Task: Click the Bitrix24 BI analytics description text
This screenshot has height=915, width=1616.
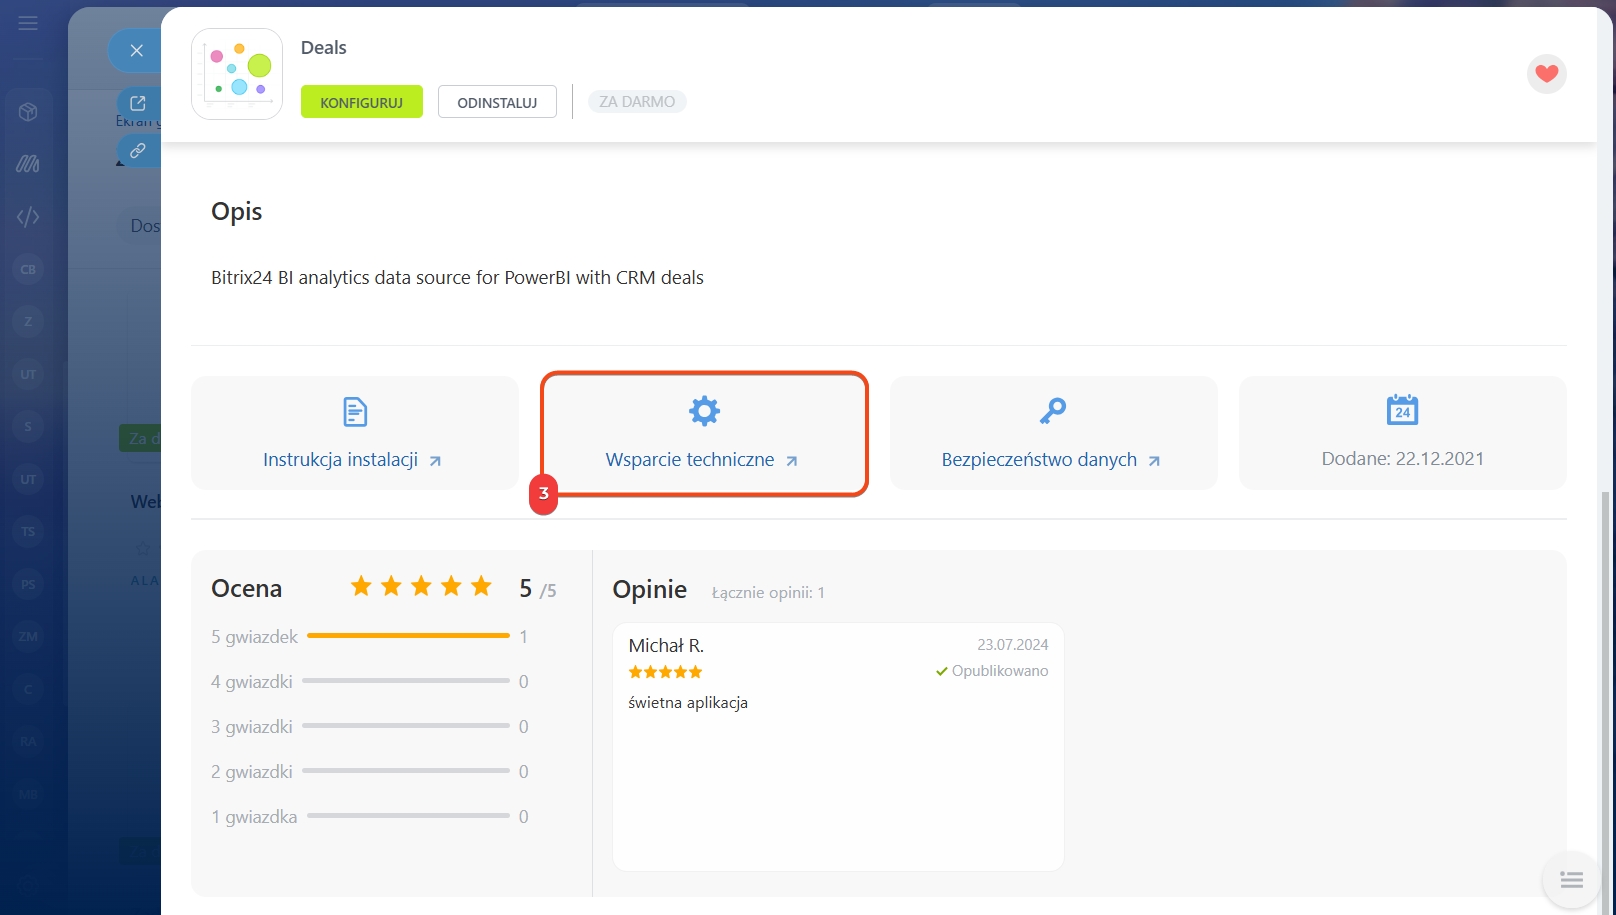Action: coord(457,278)
